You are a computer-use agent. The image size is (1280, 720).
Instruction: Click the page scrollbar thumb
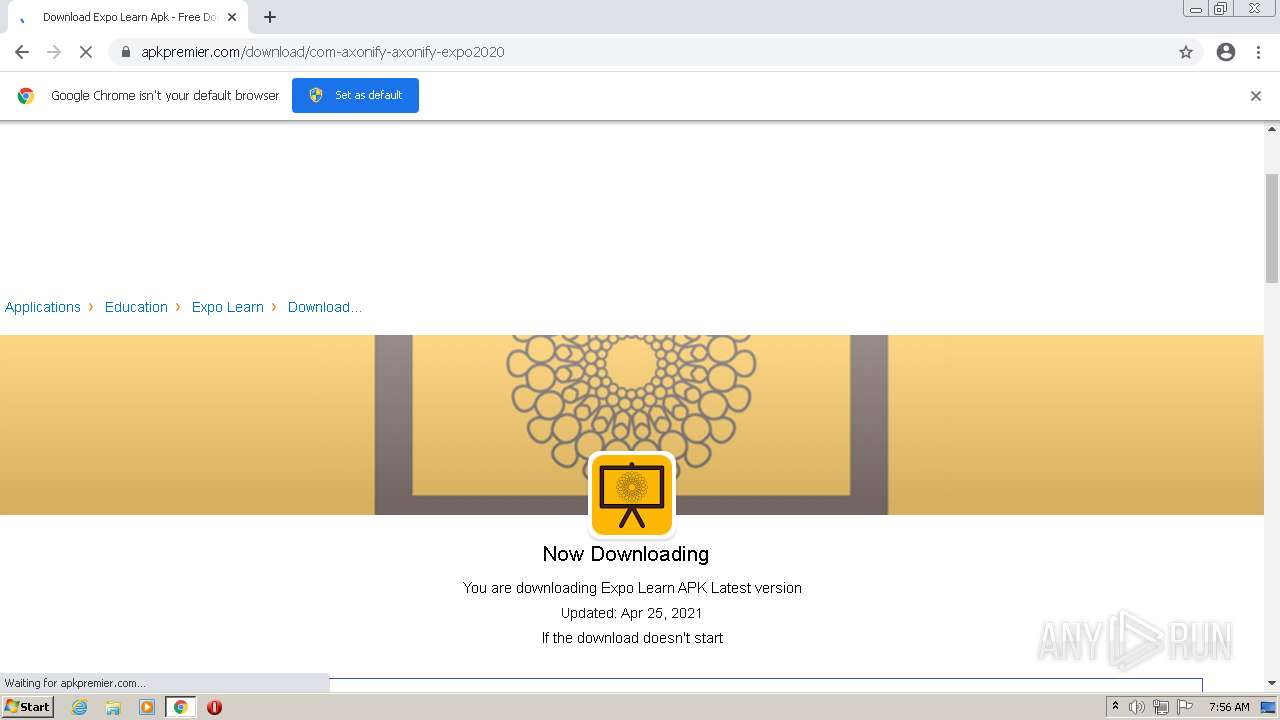[x=1272, y=228]
